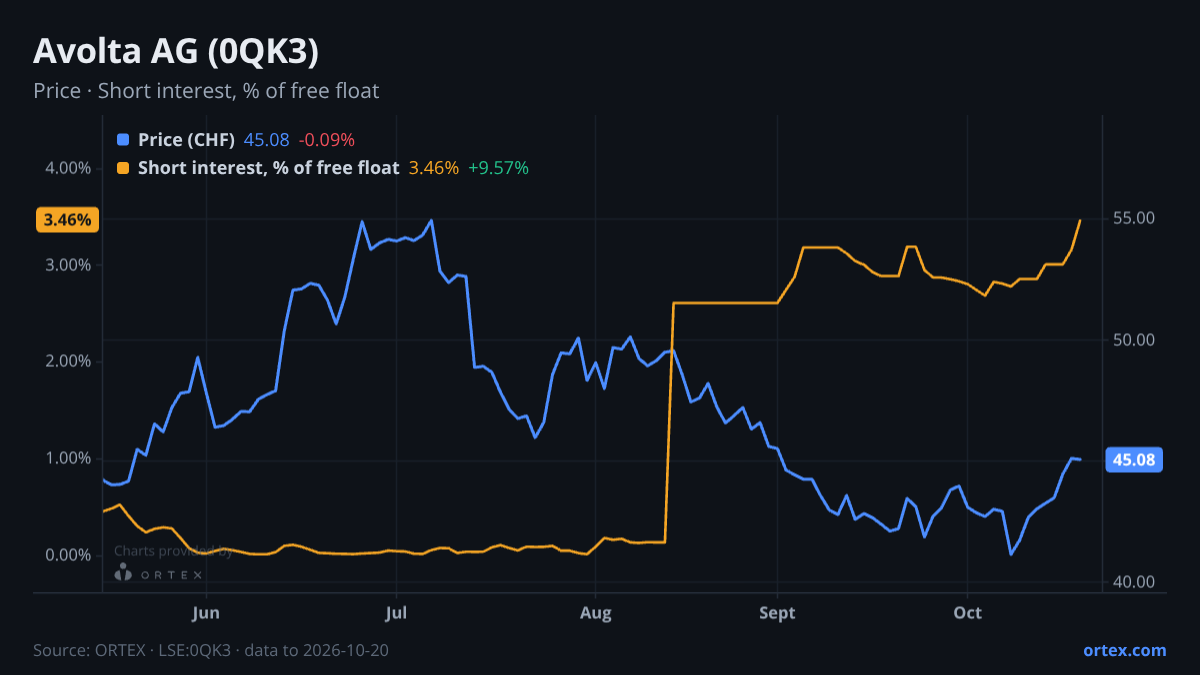Click the 2.00% left axis label
This screenshot has width=1200, height=675.
pos(69,361)
